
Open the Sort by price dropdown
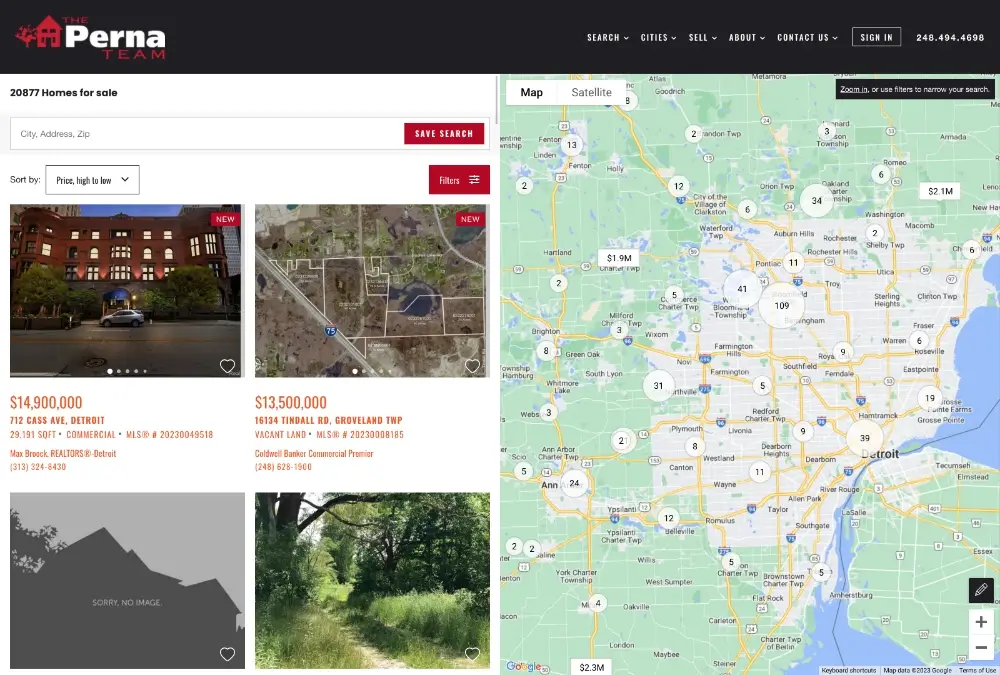[92, 180]
